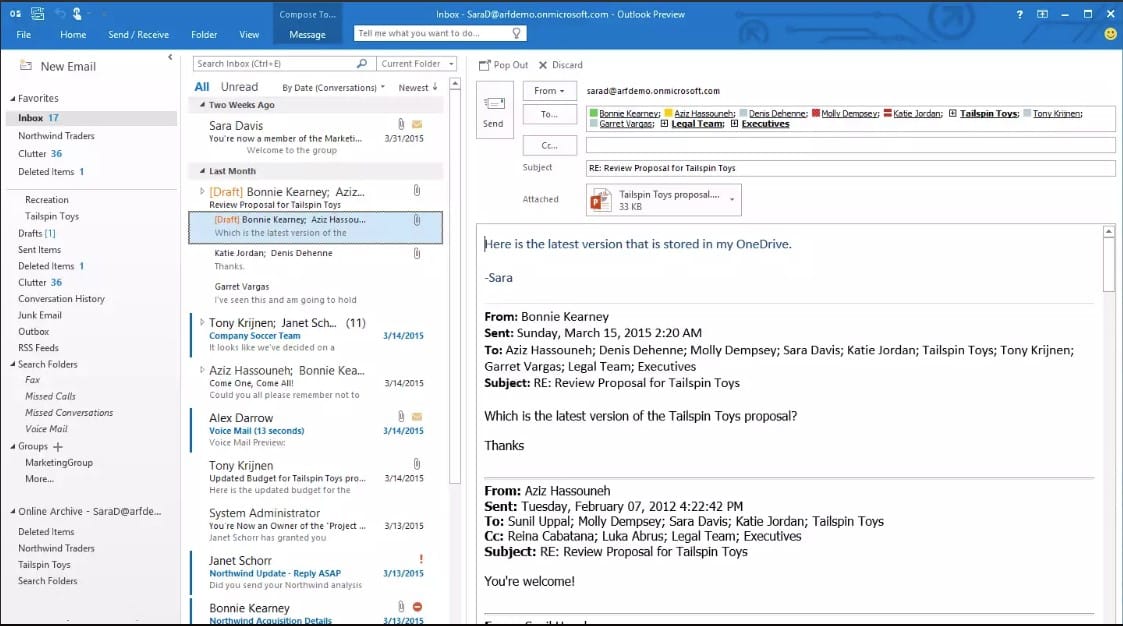The height and width of the screenshot is (626, 1123).
Task: Open the Janet Schorr Northwind Update email
Action: click(315, 572)
